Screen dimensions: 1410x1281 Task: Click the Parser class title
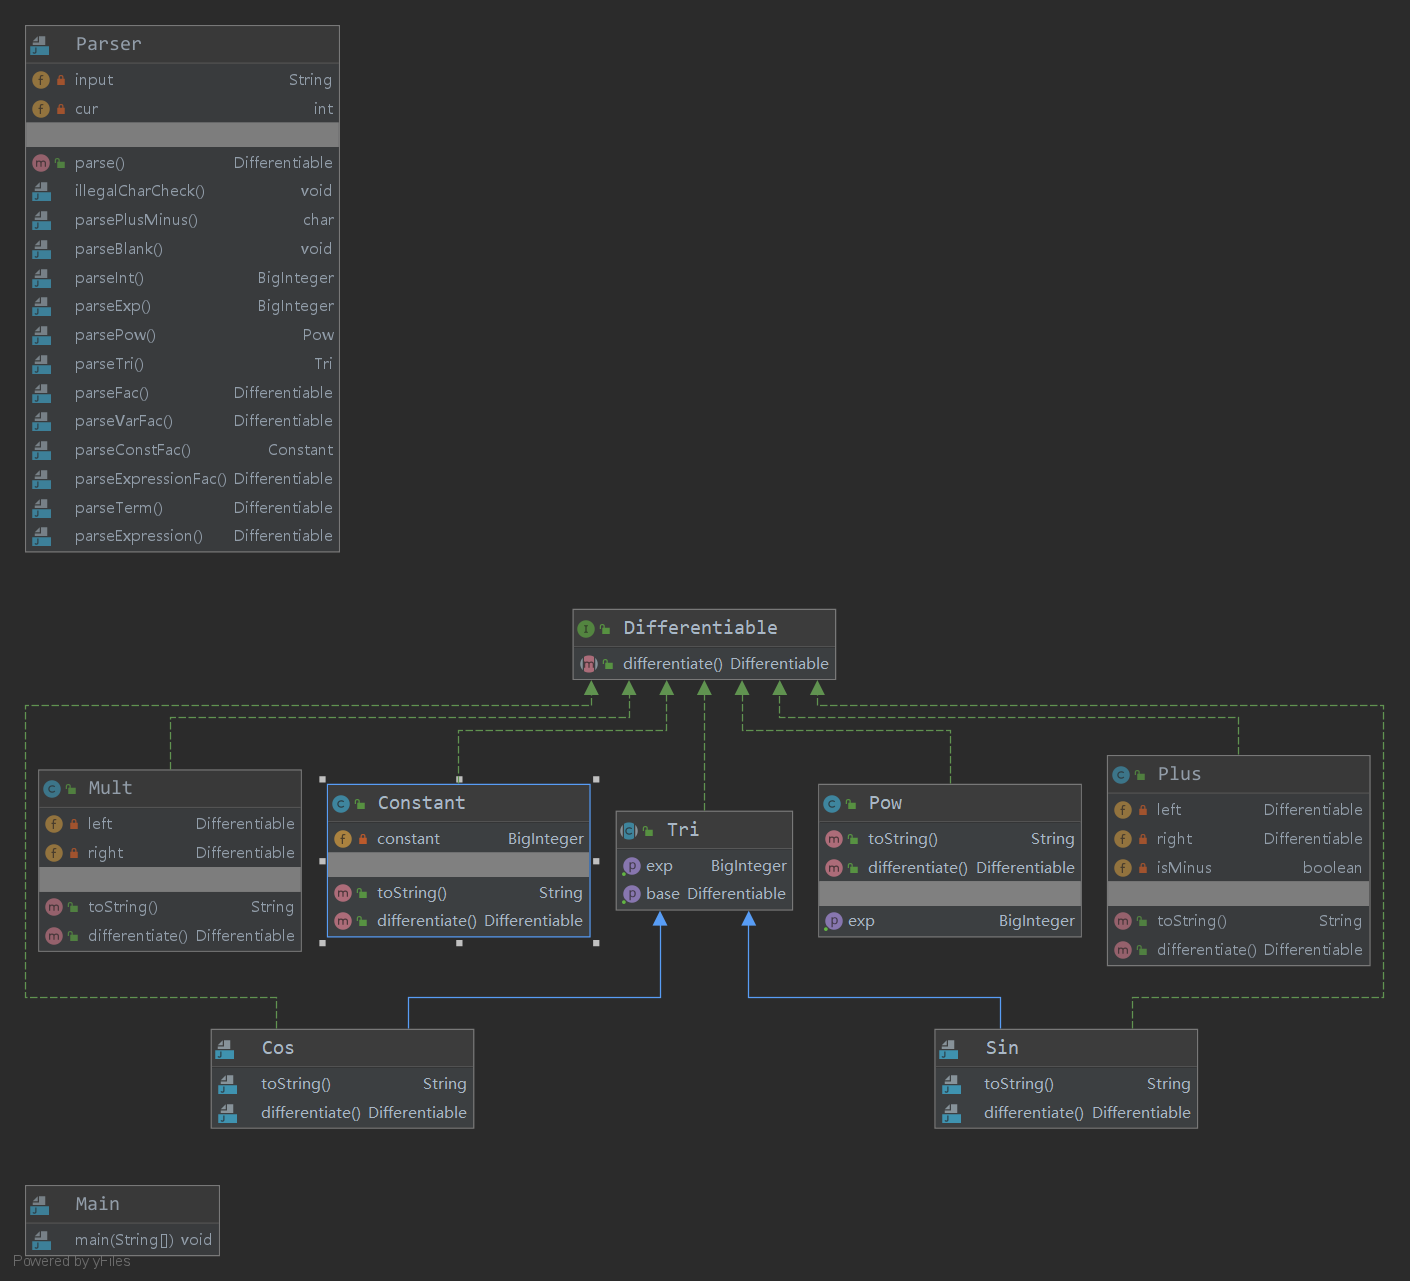(x=109, y=44)
